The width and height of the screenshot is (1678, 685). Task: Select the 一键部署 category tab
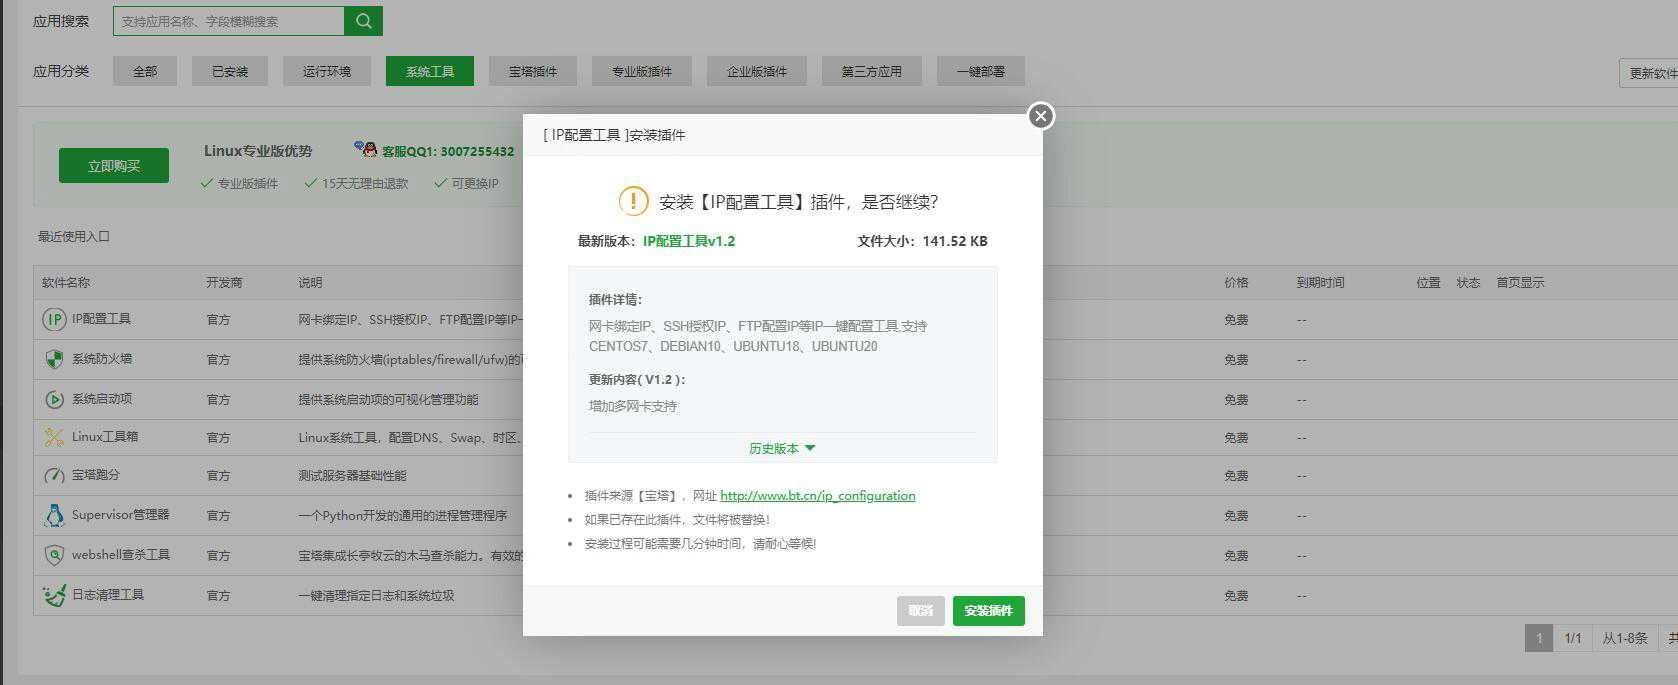pos(981,71)
